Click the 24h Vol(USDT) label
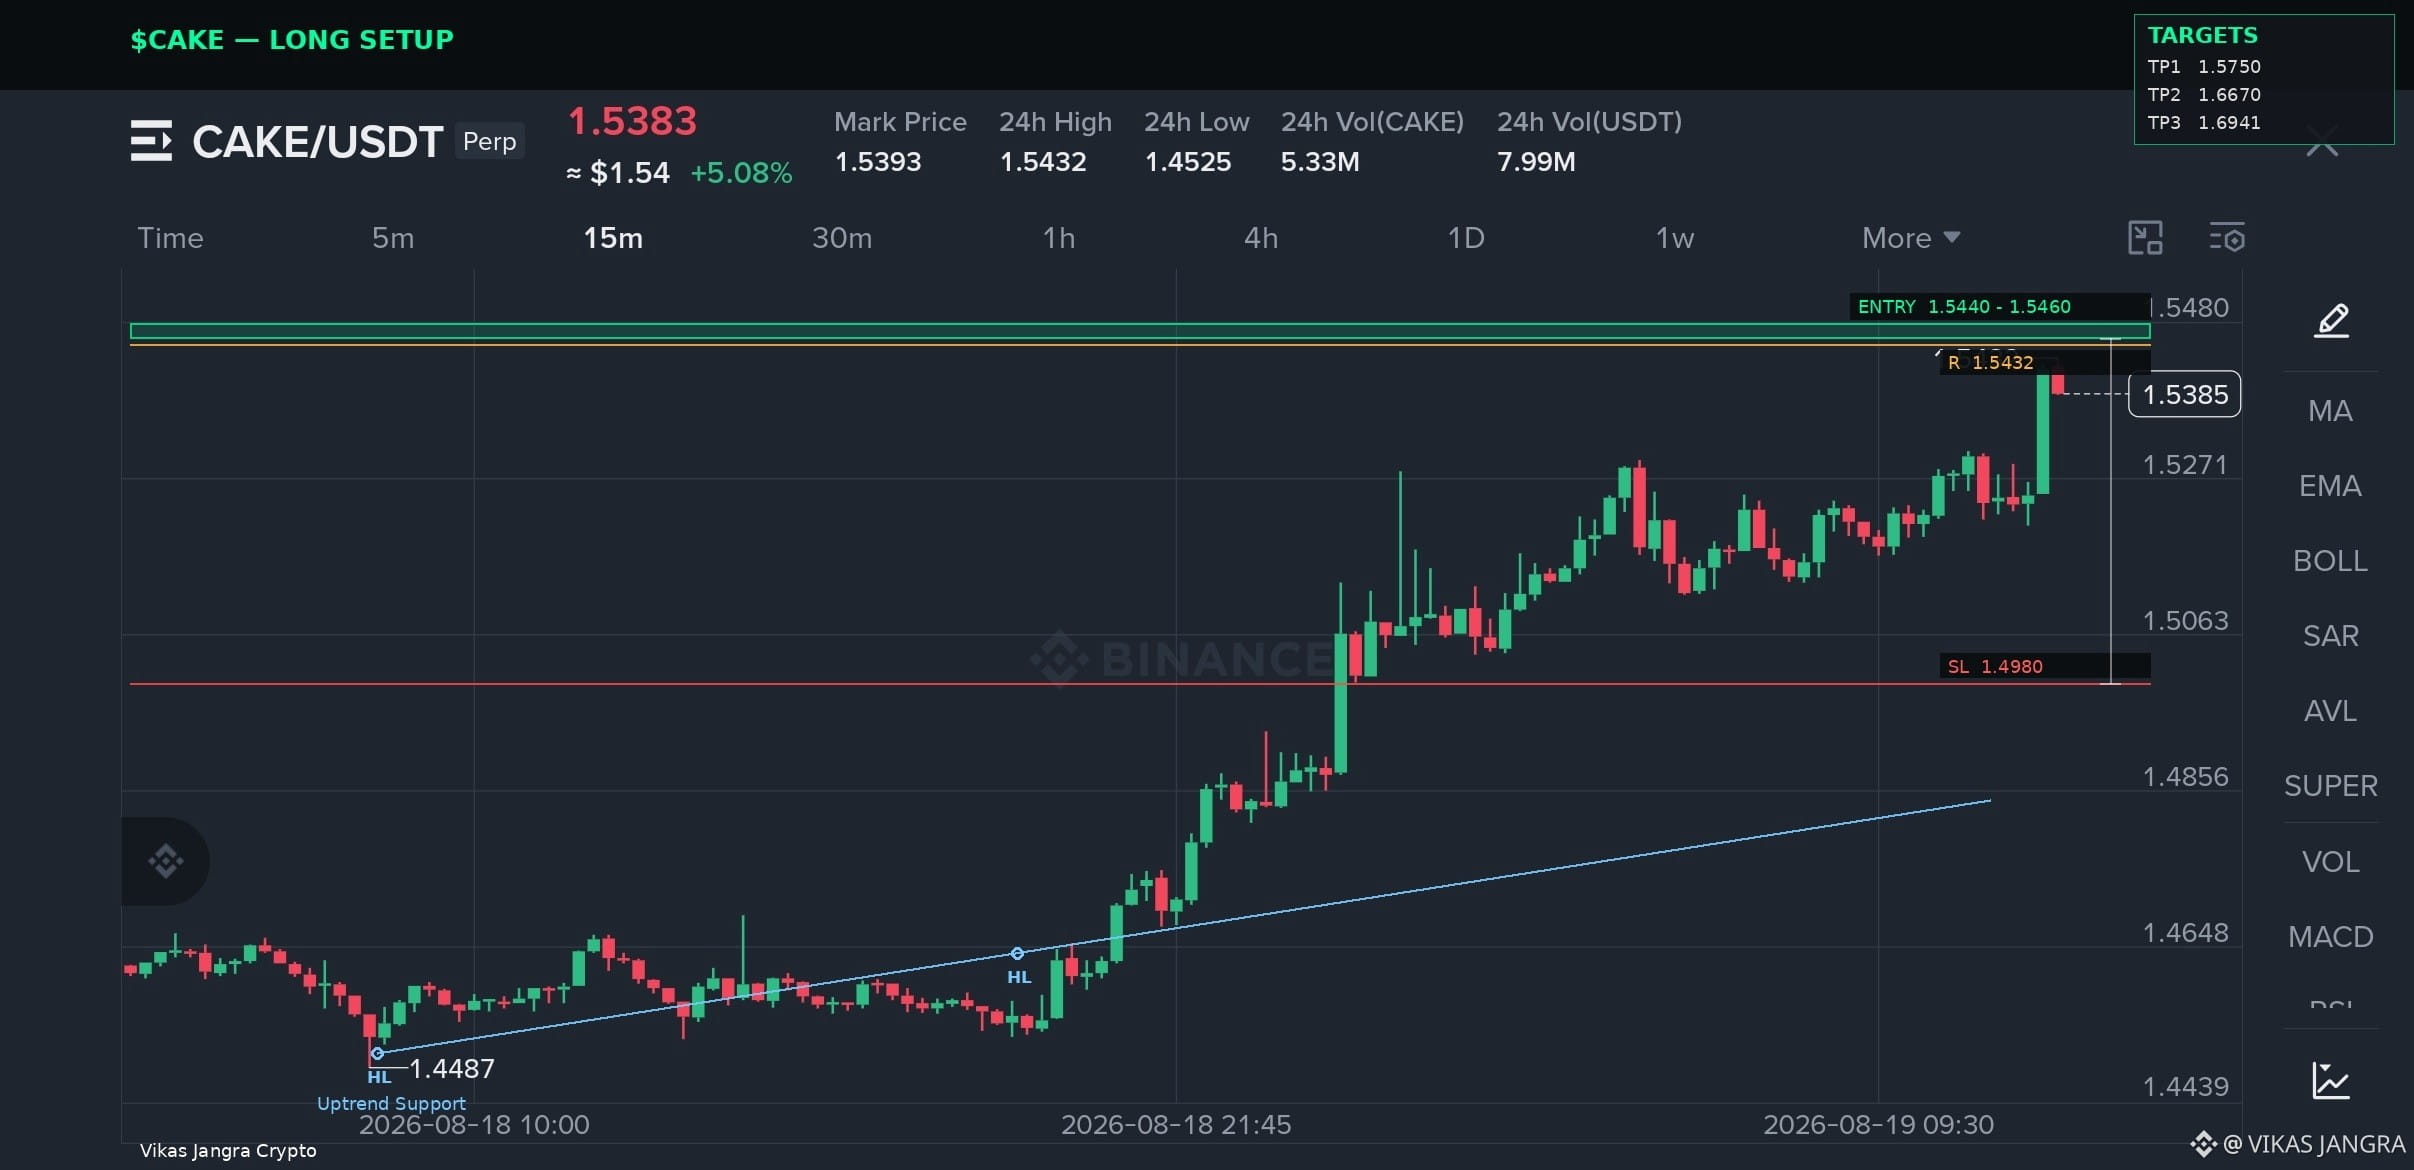This screenshot has height=1170, width=2414. (1589, 122)
